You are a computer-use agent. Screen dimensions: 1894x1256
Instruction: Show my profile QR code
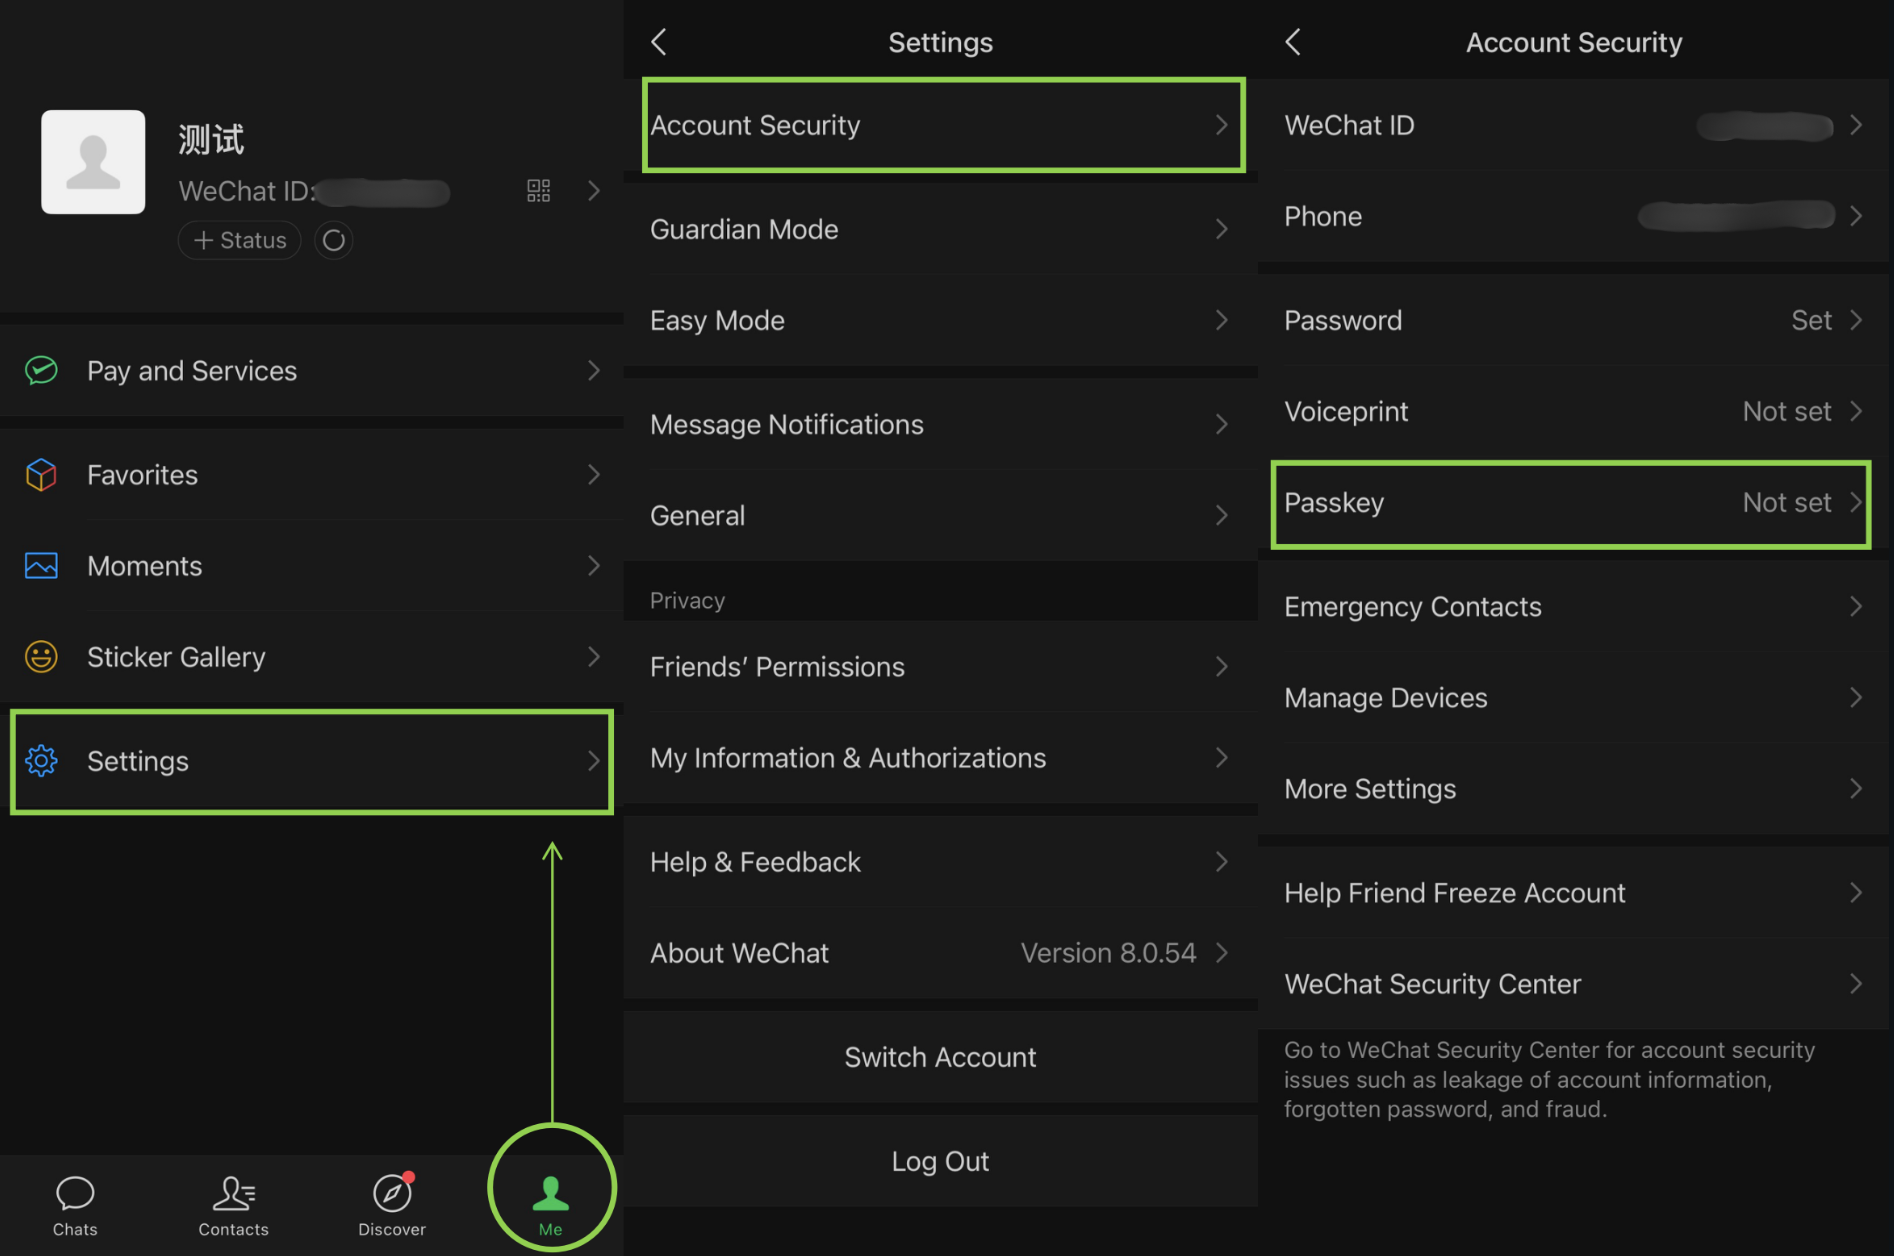pyautogui.click(x=538, y=190)
